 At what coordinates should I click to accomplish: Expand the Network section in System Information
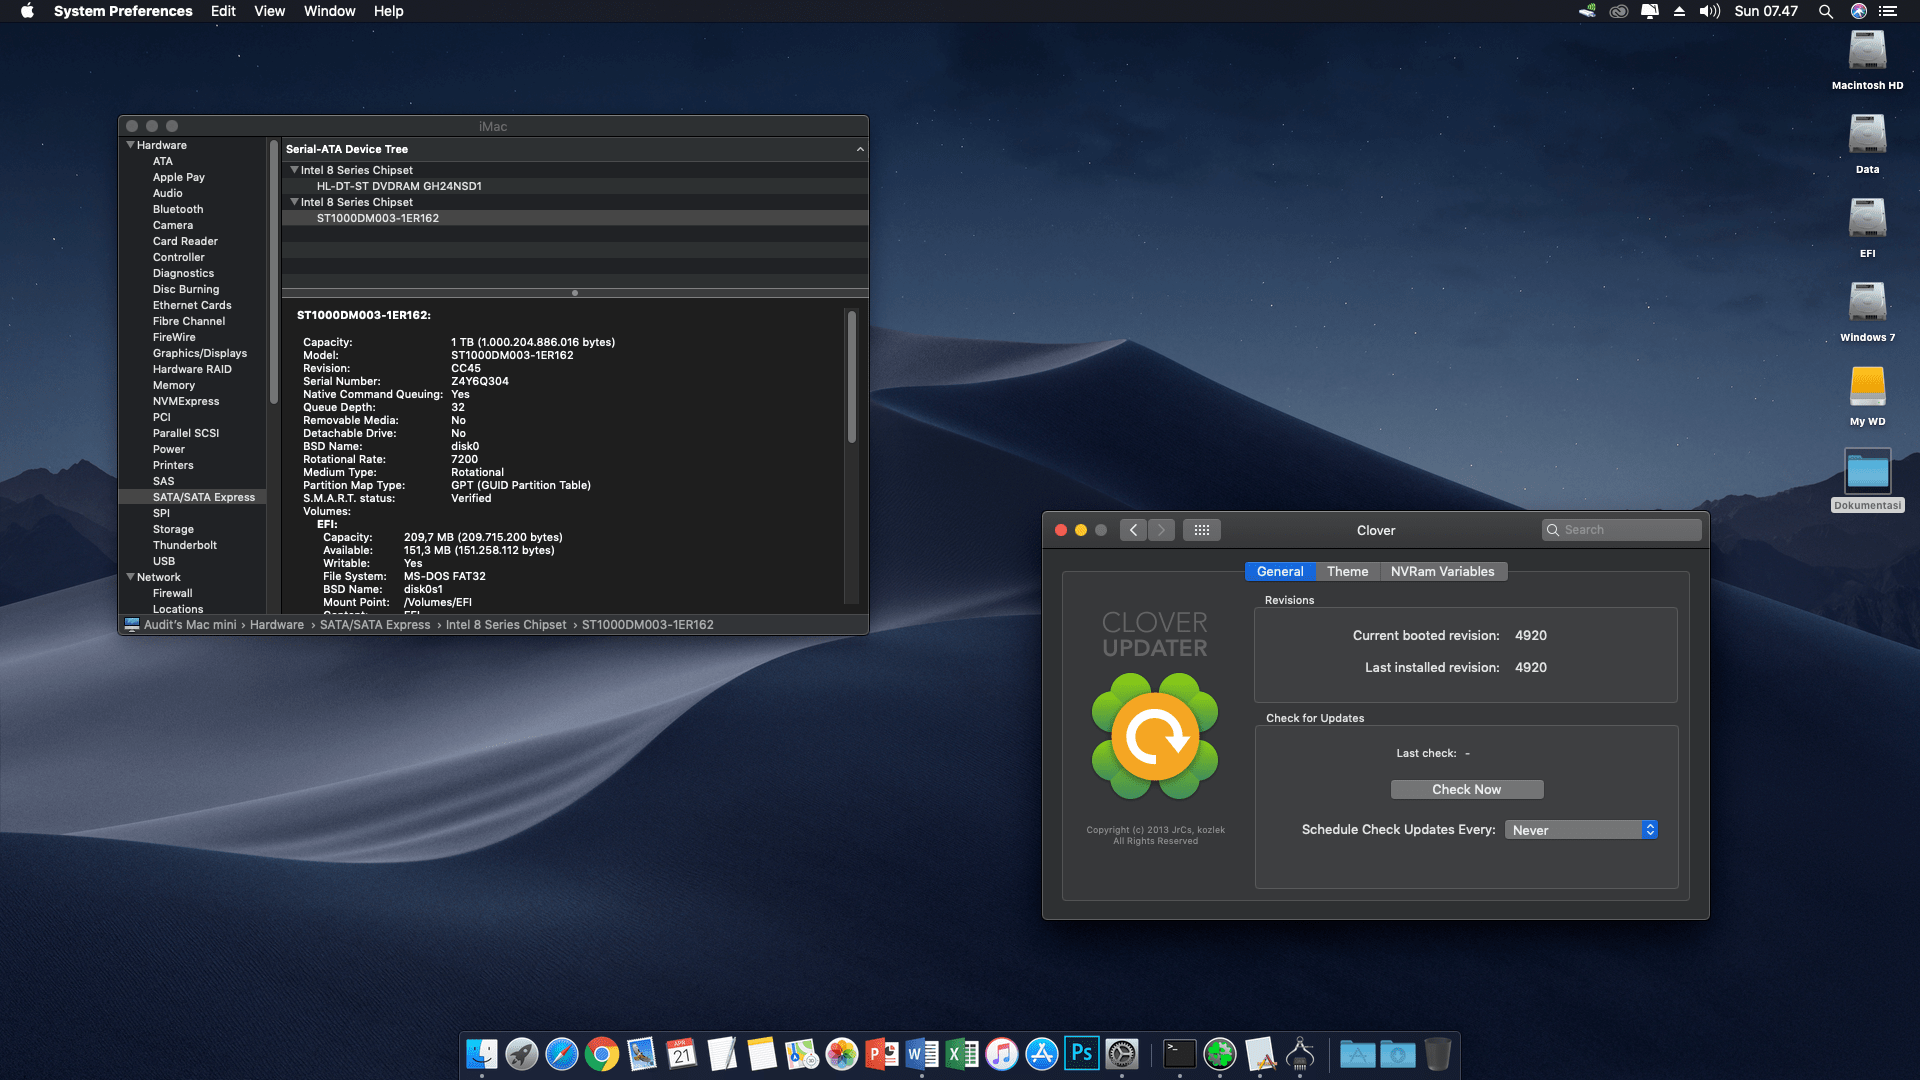pos(131,577)
